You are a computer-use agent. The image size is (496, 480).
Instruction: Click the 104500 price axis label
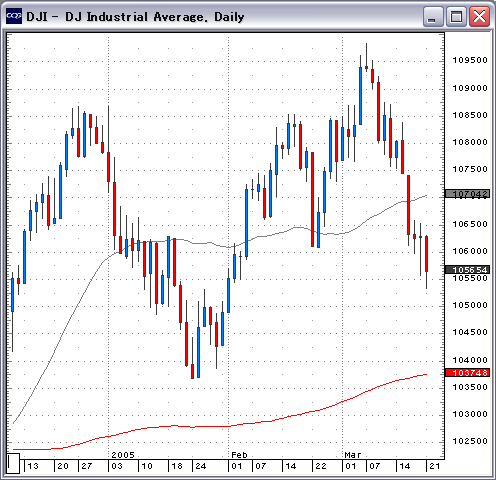(470, 332)
